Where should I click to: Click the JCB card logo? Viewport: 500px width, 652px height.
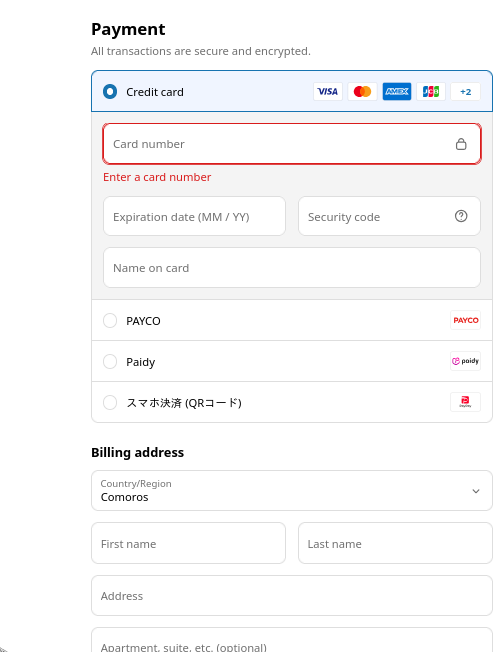431,91
